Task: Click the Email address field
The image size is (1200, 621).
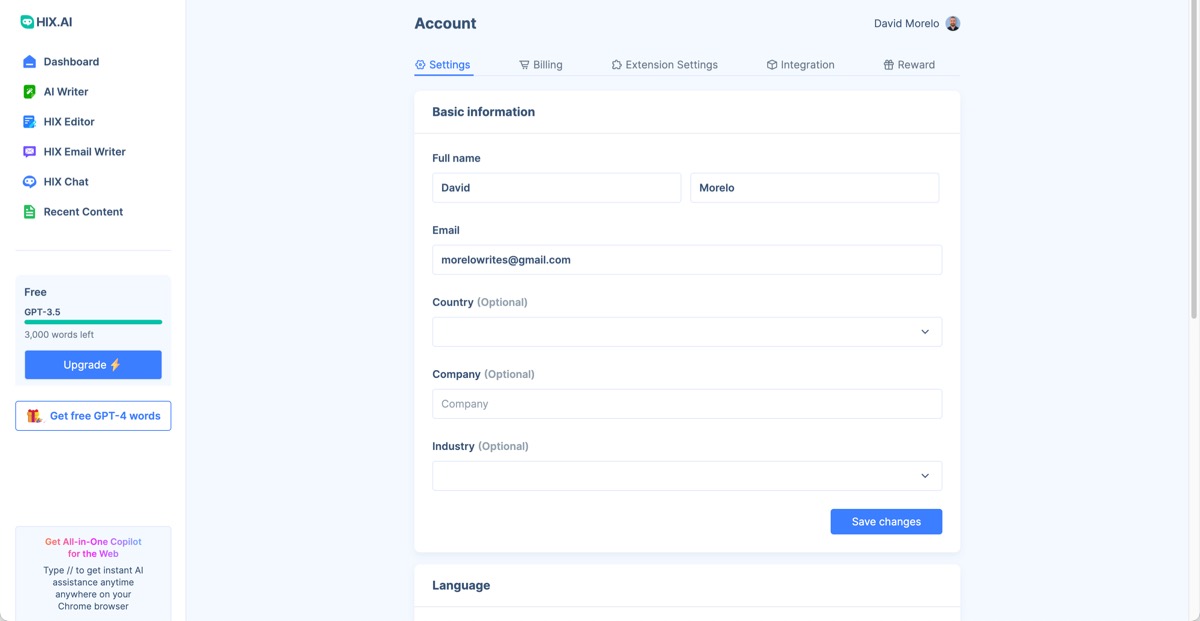Action: coord(687,260)
